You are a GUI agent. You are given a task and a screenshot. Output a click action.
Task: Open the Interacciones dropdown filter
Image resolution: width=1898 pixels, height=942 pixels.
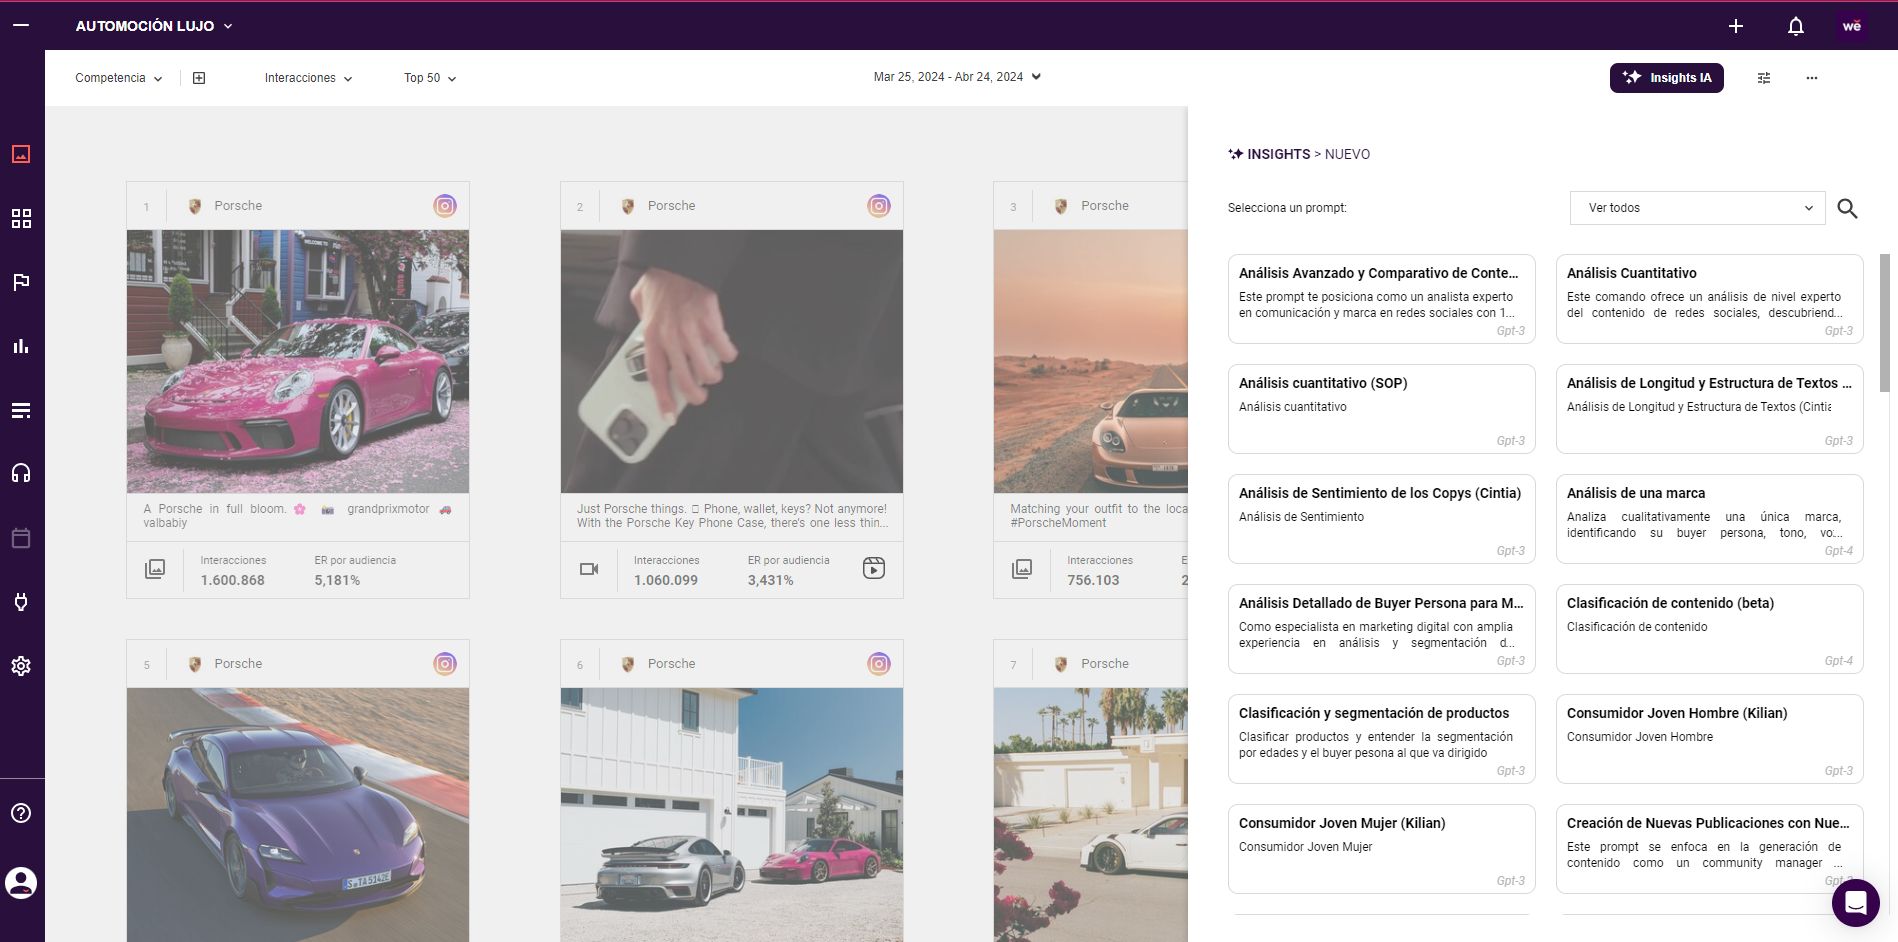pos(307,77)
